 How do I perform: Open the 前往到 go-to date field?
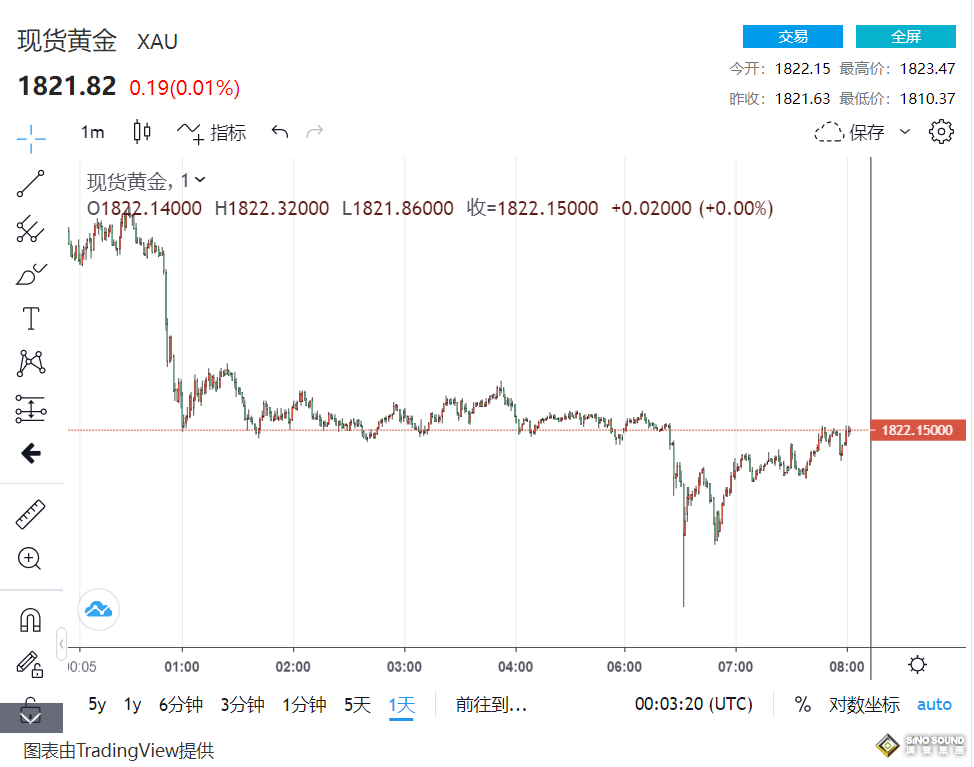[490, 704]
